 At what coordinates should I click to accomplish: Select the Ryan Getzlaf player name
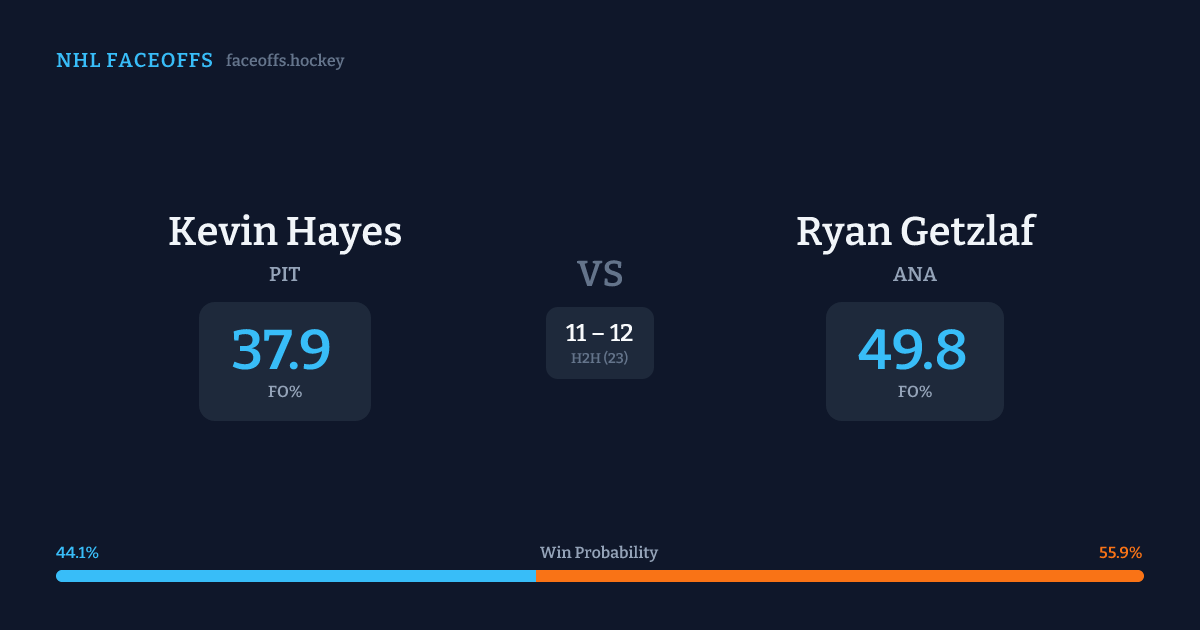(x=915, y=231)
